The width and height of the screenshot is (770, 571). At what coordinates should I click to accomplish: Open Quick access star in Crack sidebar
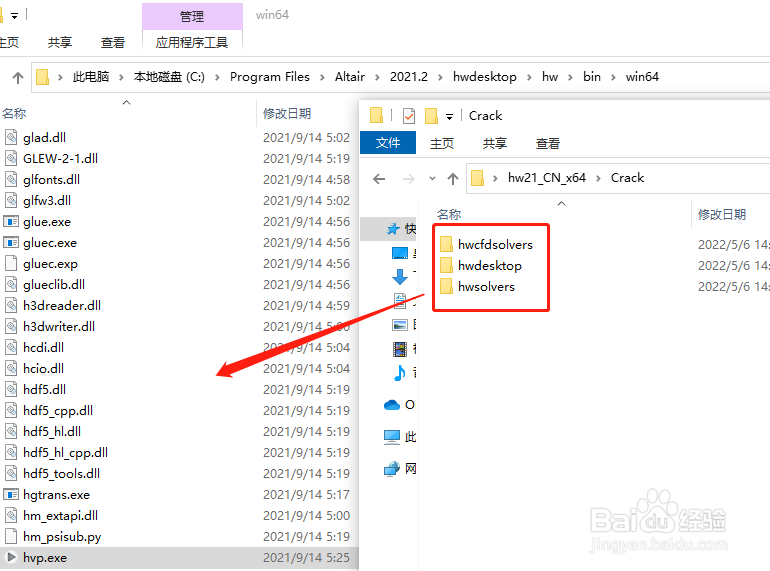393,229
